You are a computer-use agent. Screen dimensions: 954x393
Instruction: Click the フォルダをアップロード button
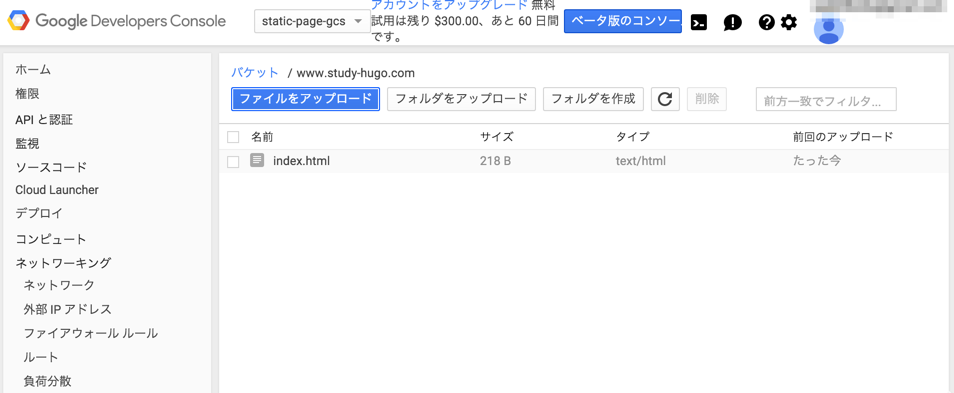(461, 99)
